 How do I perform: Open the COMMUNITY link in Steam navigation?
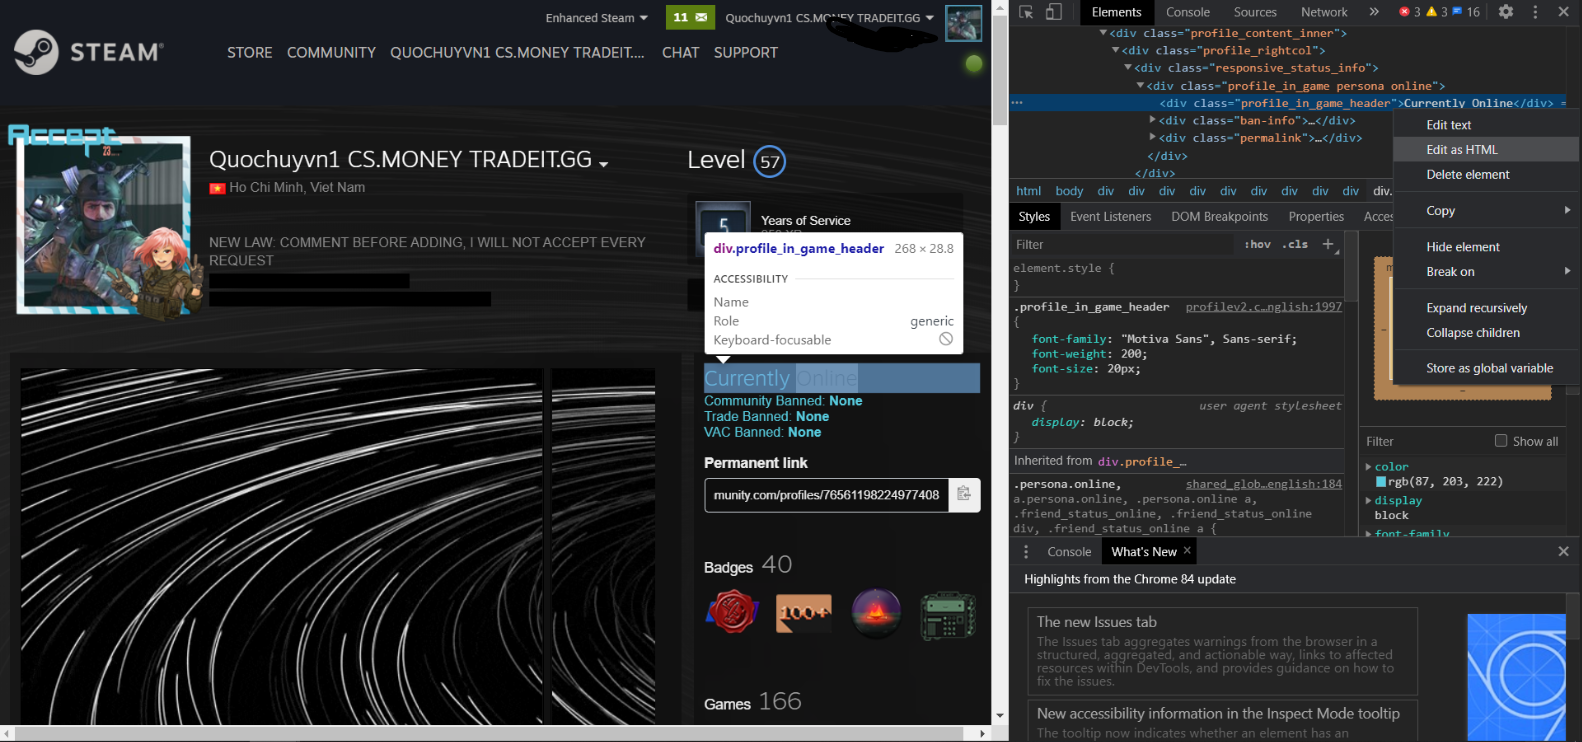click(x=331, y=53)
